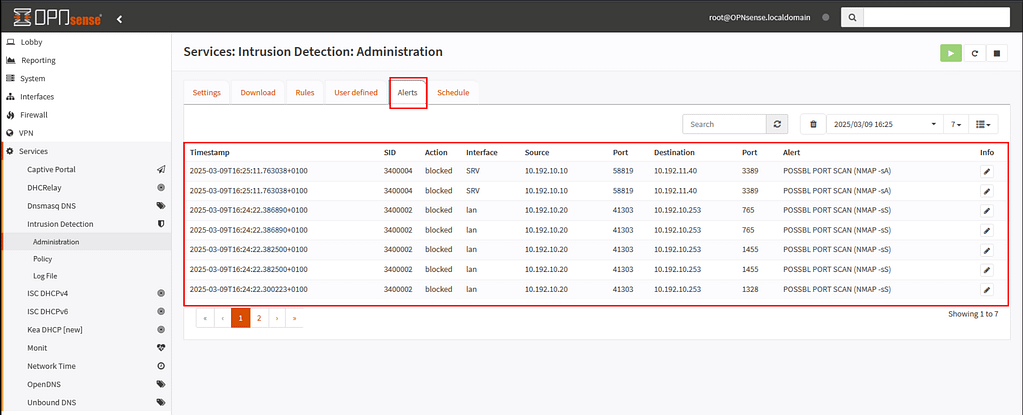The image size is (1023, 415).
Task: Open Policy under Intrusion Detection
Action: tap(42, 258)
